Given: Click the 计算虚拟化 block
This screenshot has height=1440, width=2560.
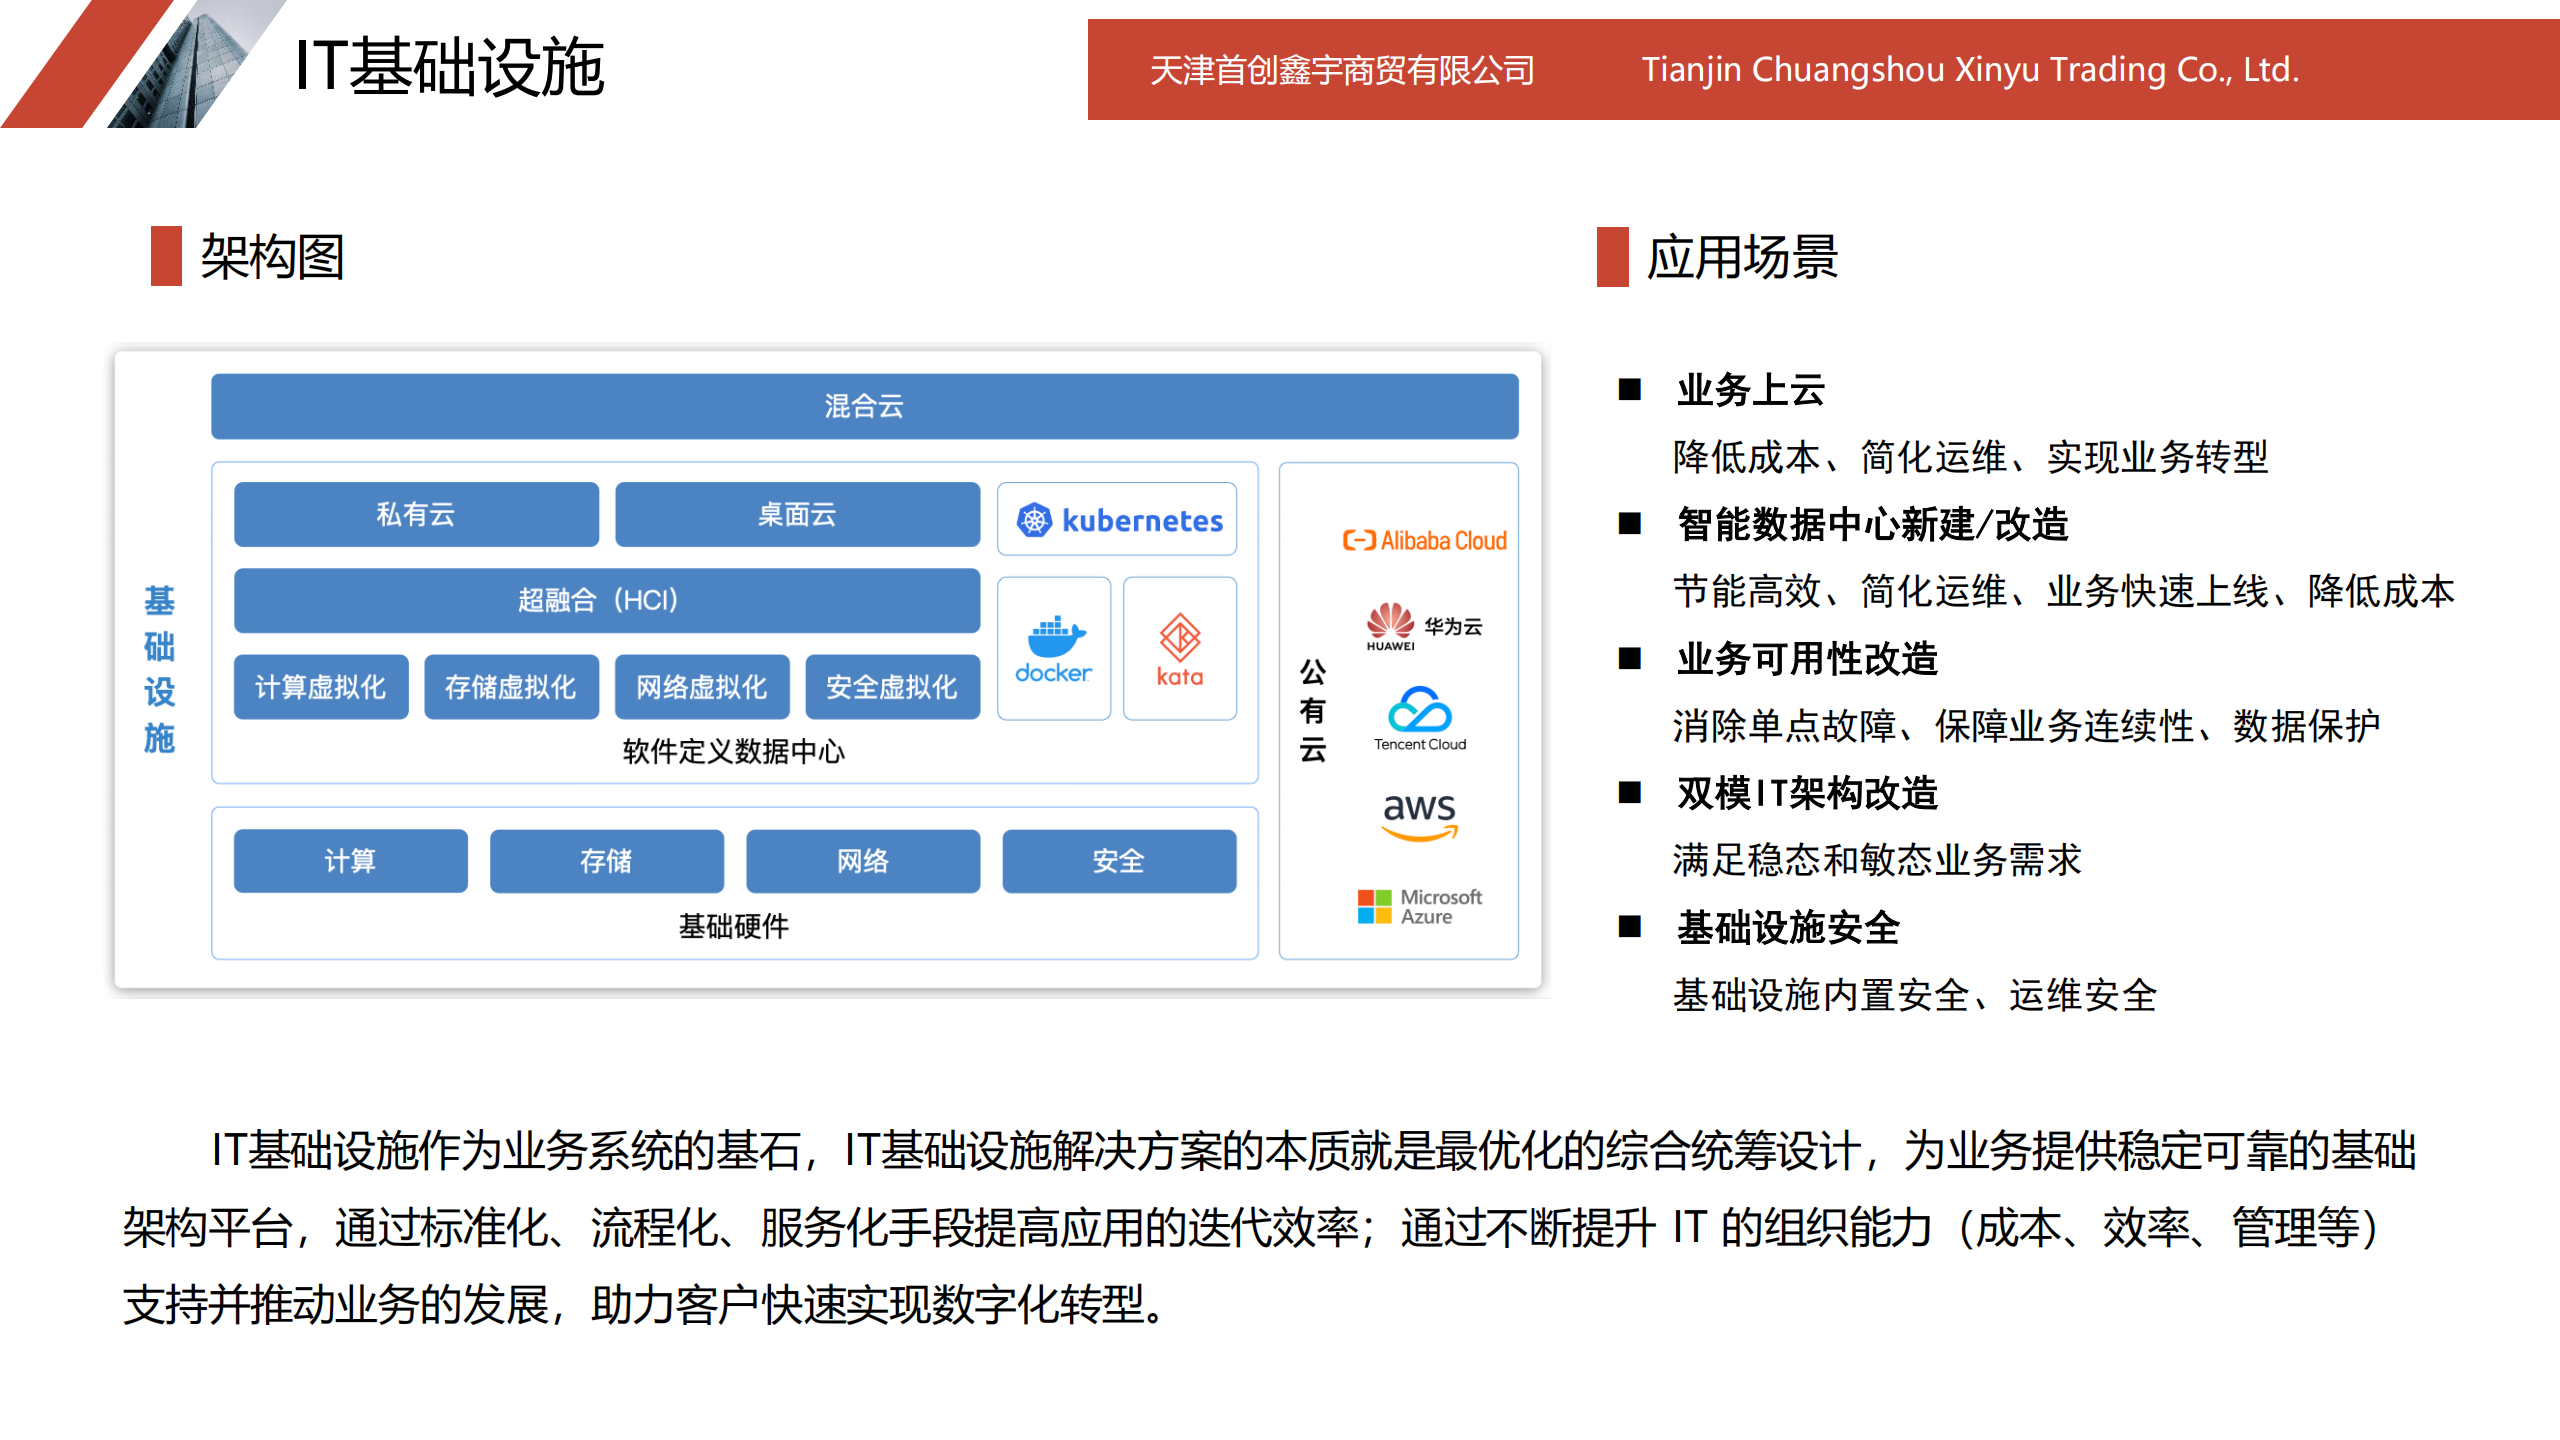Looking at the screenshot, I should 320,687.
